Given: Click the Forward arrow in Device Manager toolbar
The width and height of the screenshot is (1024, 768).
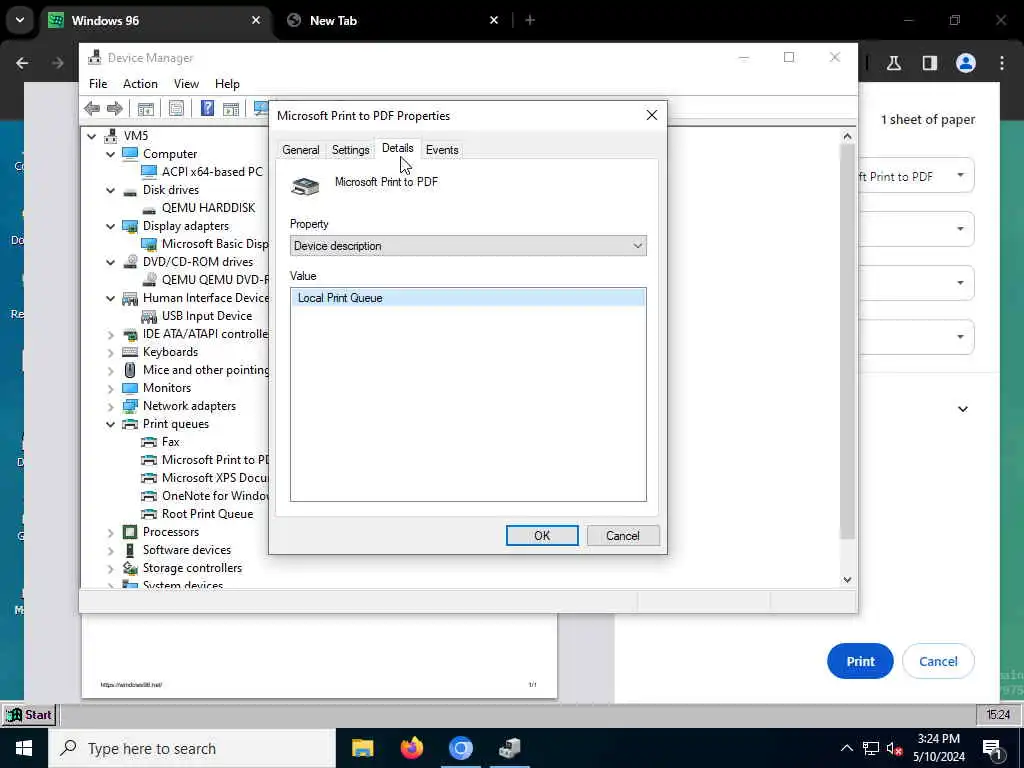Looking at the screenshot, I should pyautogui.click(x=115, y=108).
